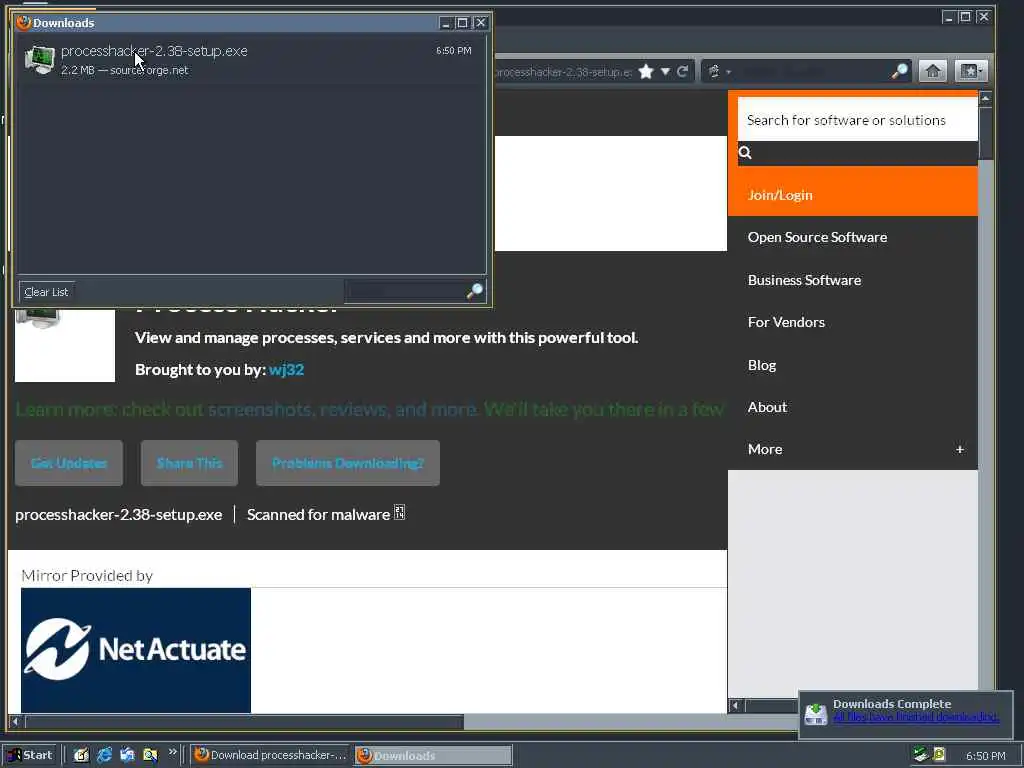Open the search engine selector dropdown
1024x768 pixels.
point(719,71)
